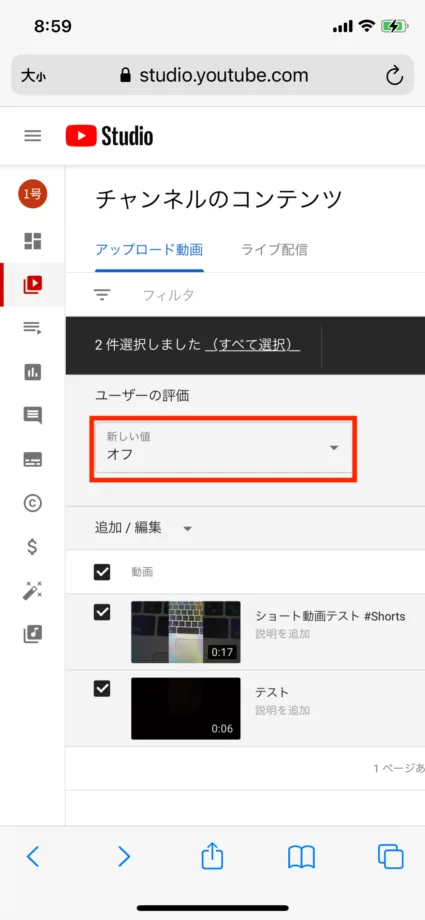Open the 1号 channel avatar
The image size is (425, 920).
point(32,194)
